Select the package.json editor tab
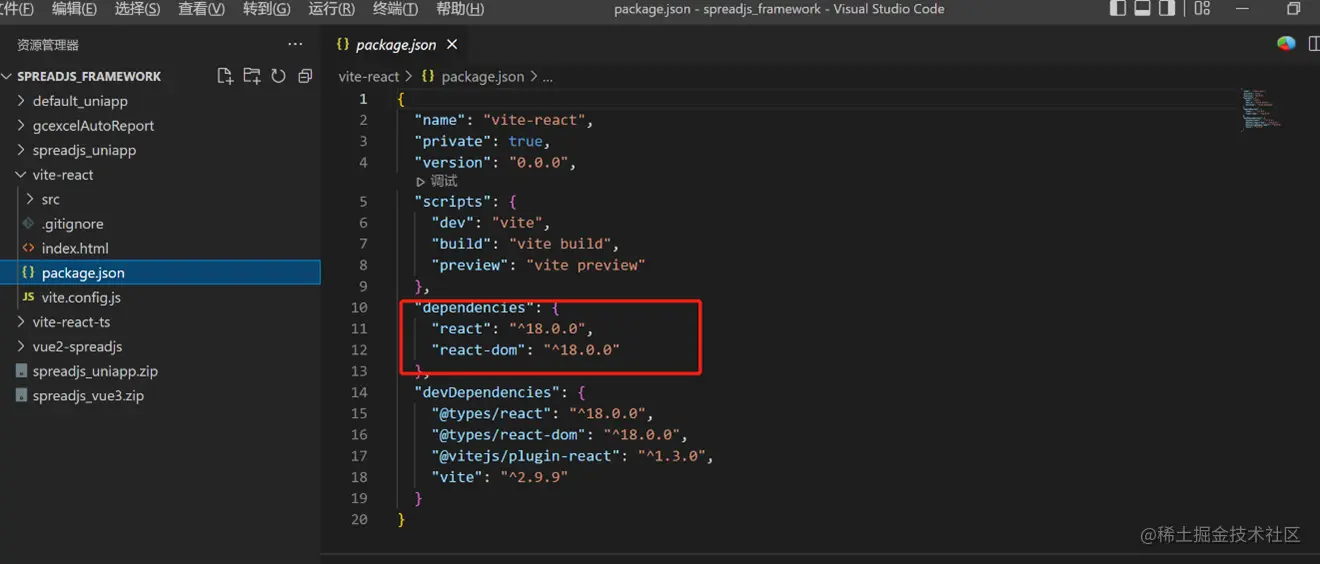Viewport: 1320px width, 564px height. click(397, 44)
